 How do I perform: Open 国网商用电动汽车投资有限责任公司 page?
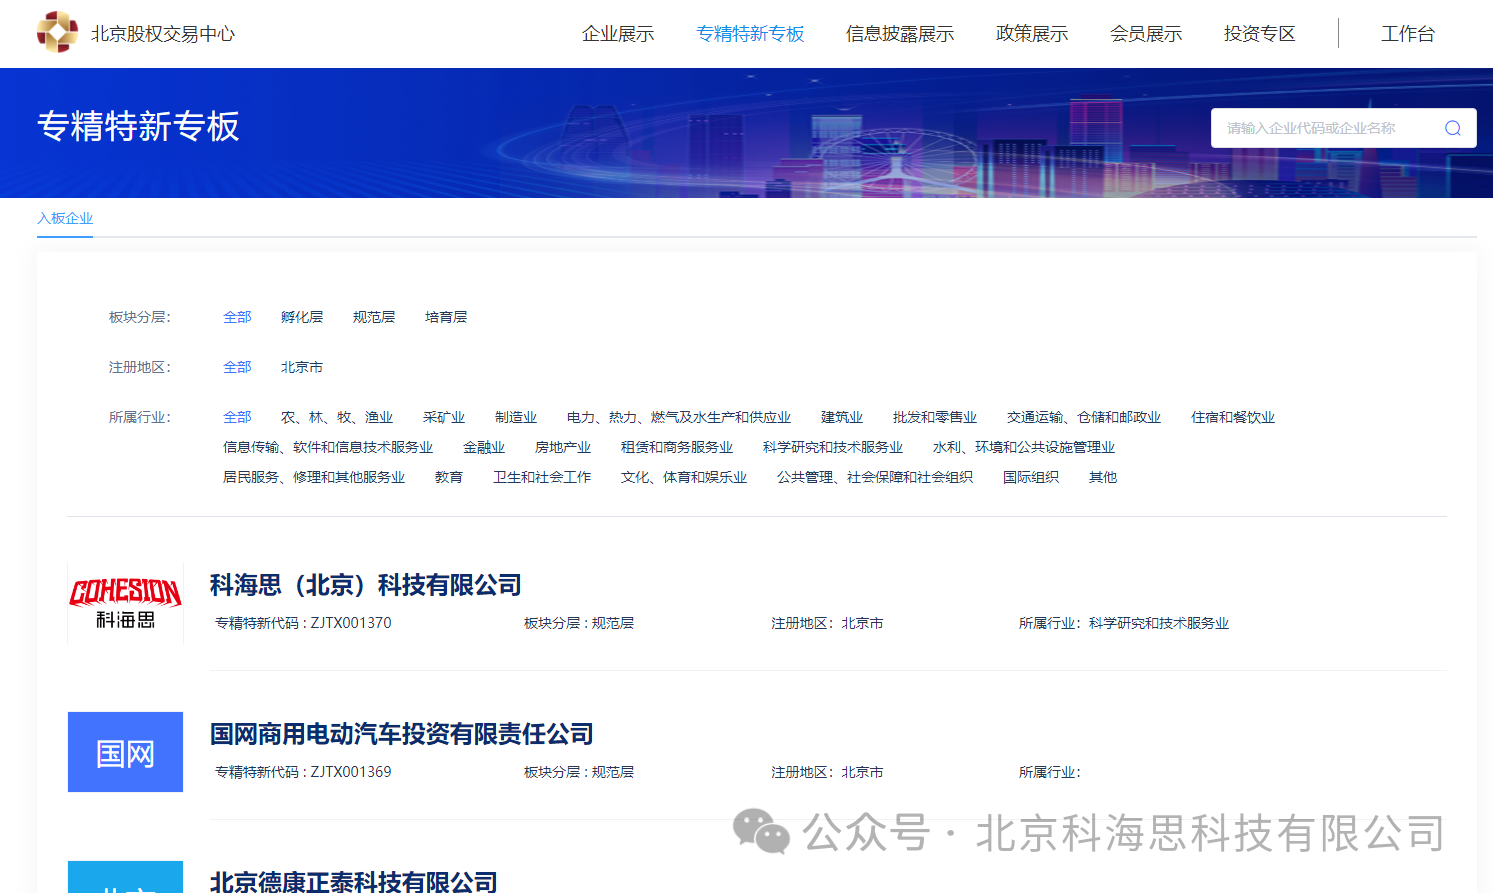pos(402,734)
